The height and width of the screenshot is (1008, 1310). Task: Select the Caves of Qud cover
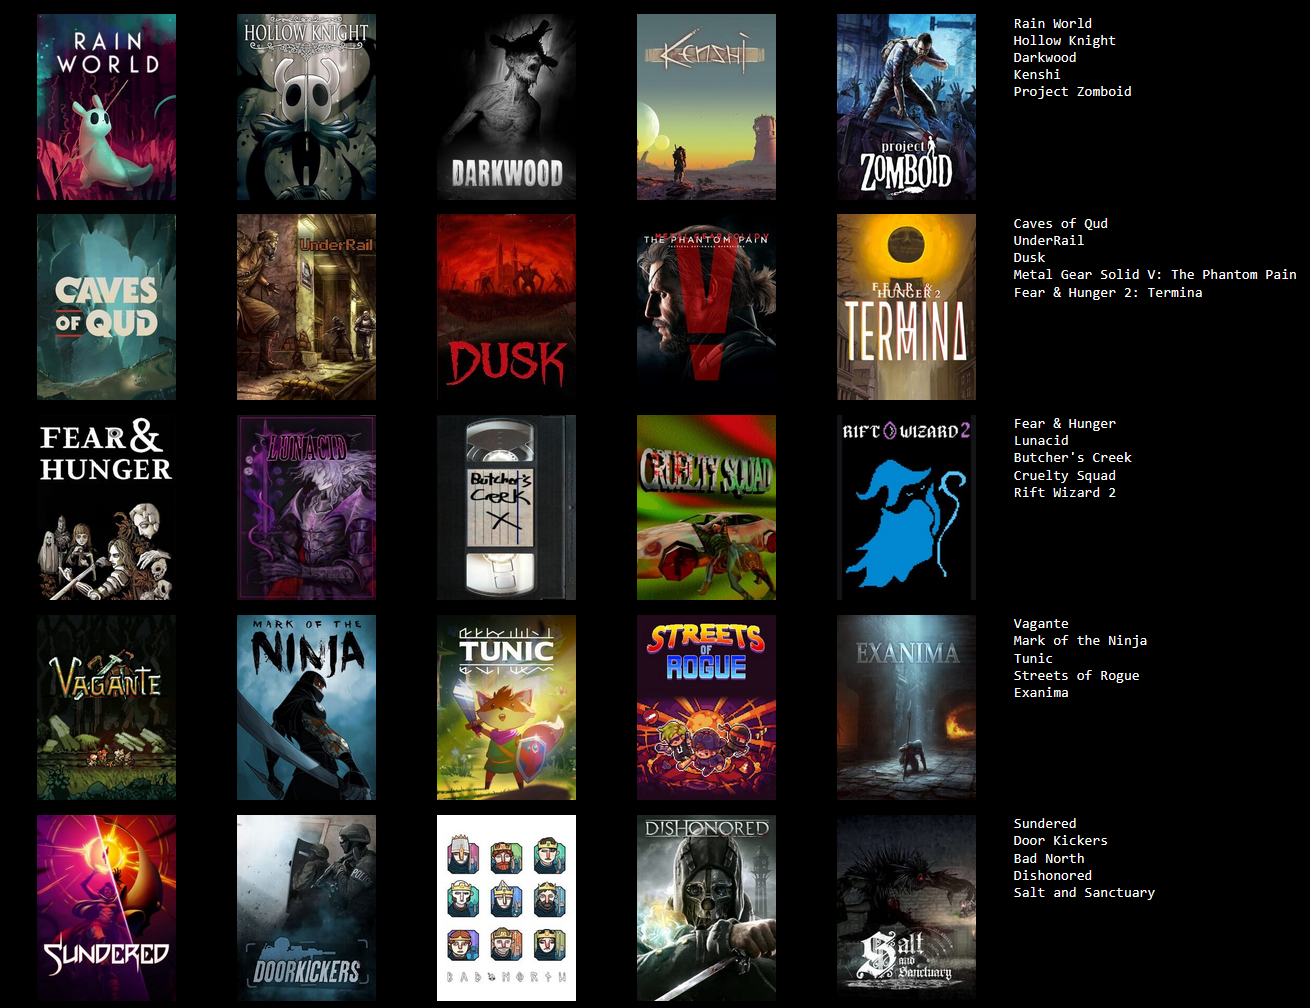[106, 307]
